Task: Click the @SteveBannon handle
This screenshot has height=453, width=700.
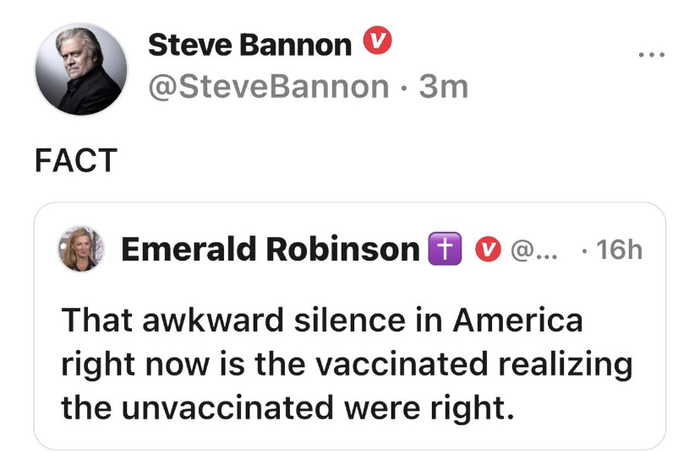Action: (x=266, y=87)
